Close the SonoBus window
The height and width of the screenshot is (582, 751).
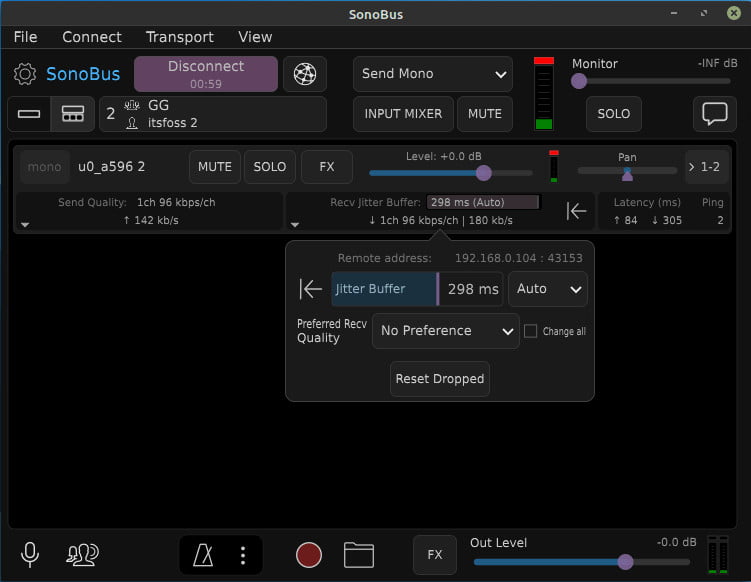click(x=733, y=13)
